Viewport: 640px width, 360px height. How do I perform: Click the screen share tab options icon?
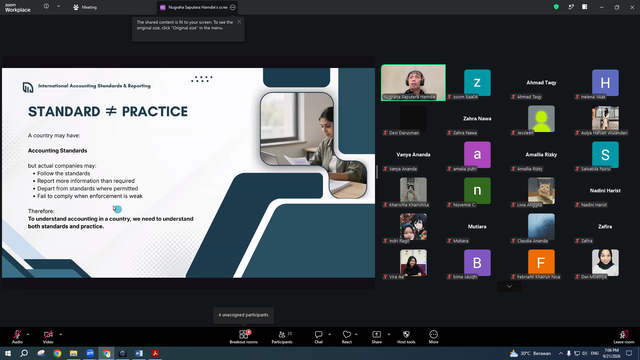tap(233, 7)
